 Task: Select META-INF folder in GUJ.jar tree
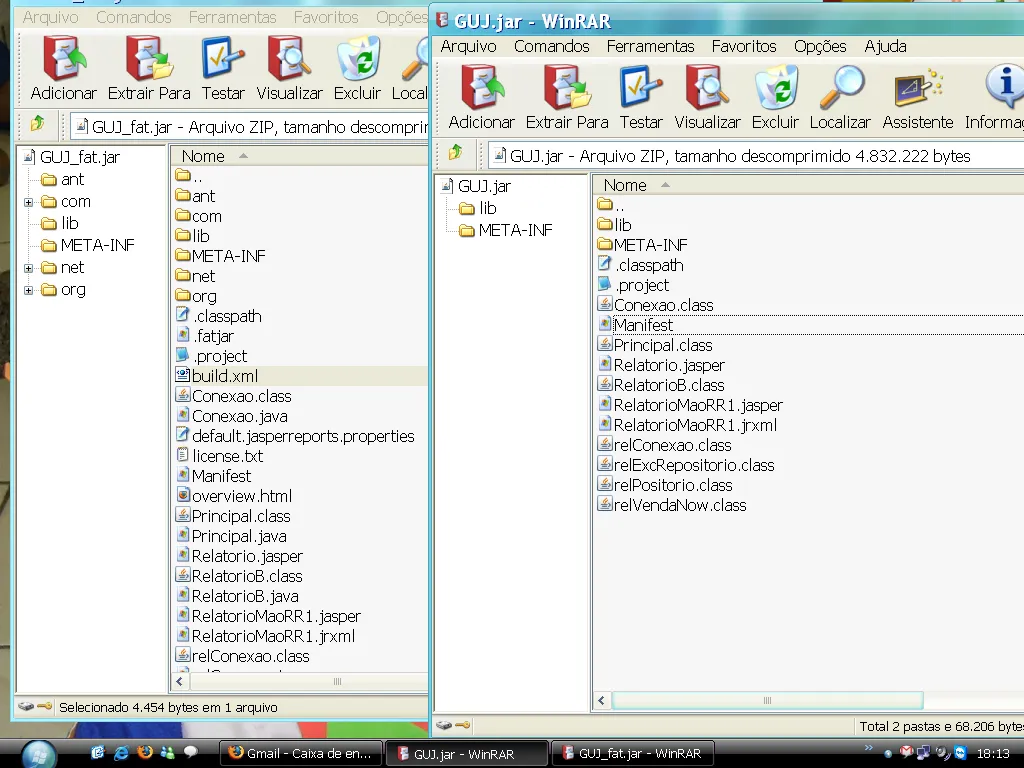[515, 230]
